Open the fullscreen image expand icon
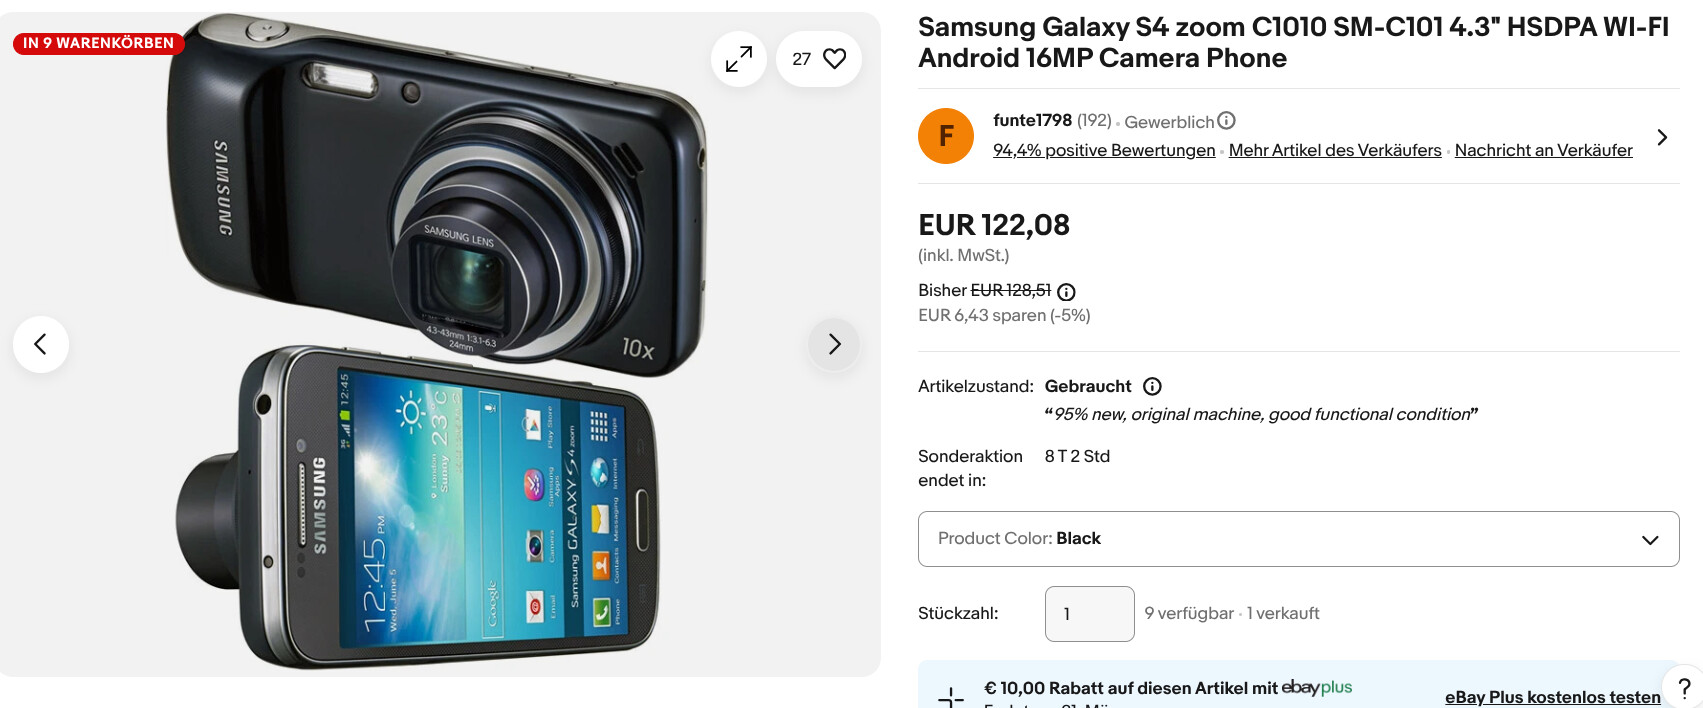The width and height of the screenshot is (1703, 708). coord(739,59)
